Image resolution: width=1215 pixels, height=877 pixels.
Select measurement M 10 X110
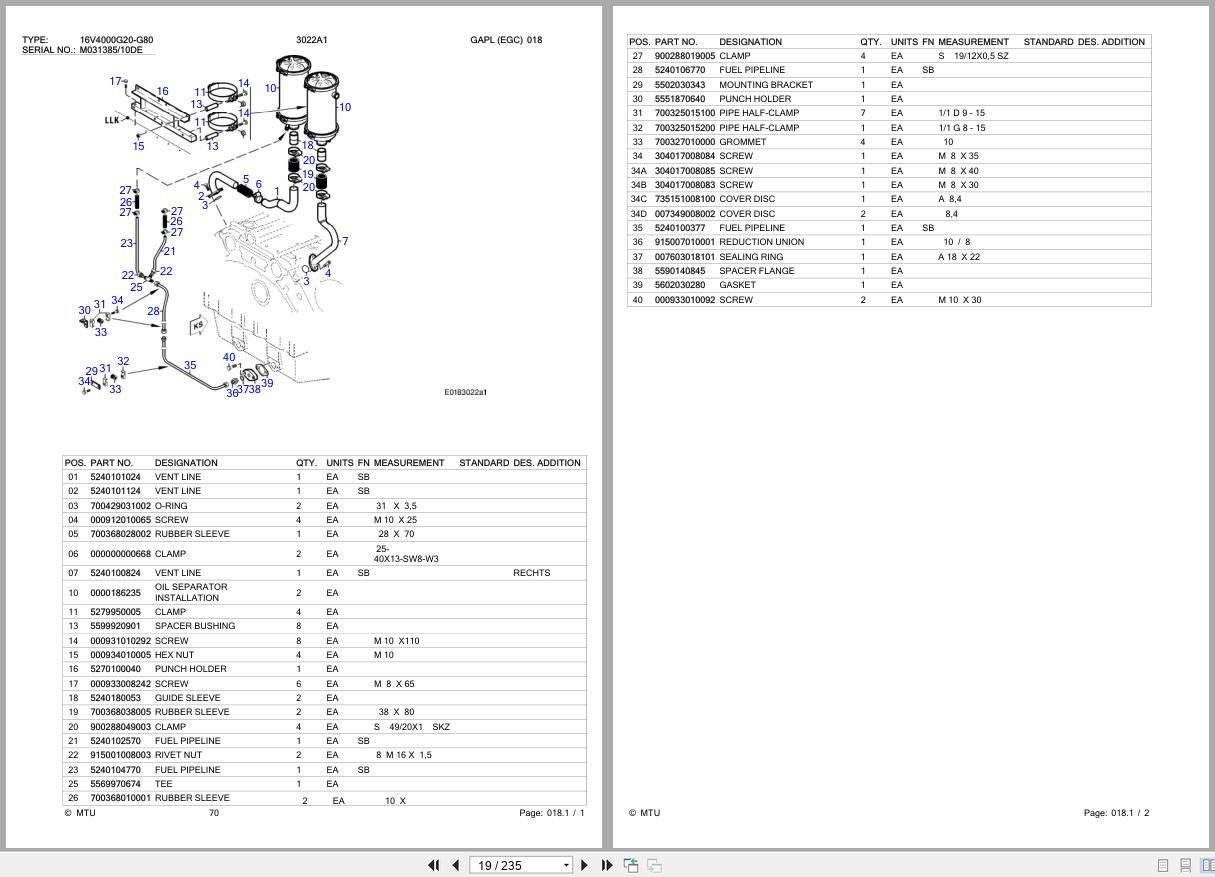[x=397, y=641]
